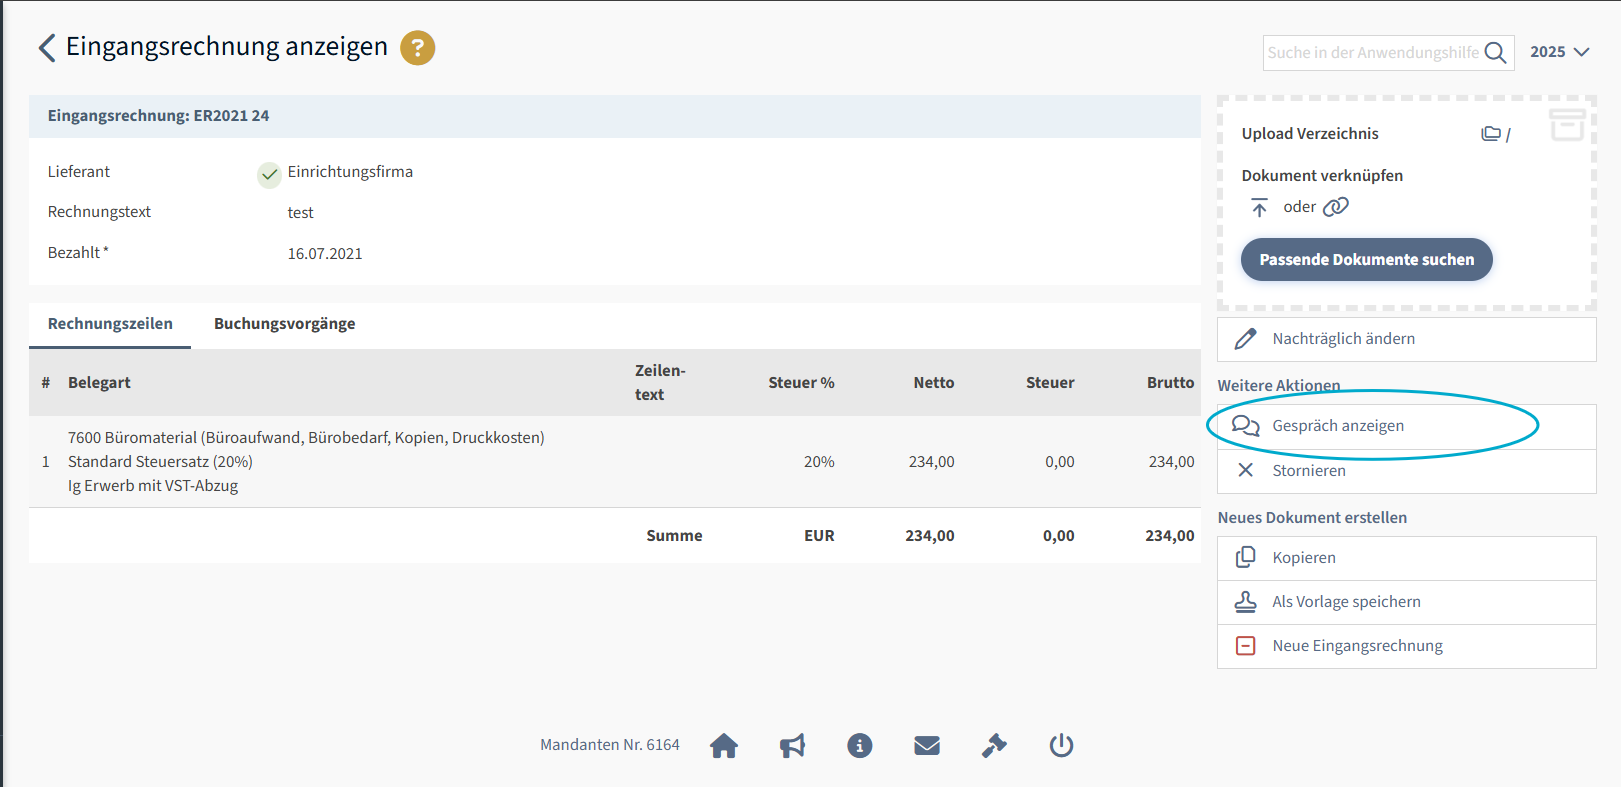Click the gavel icon in the footer

[x=994, y=746]
